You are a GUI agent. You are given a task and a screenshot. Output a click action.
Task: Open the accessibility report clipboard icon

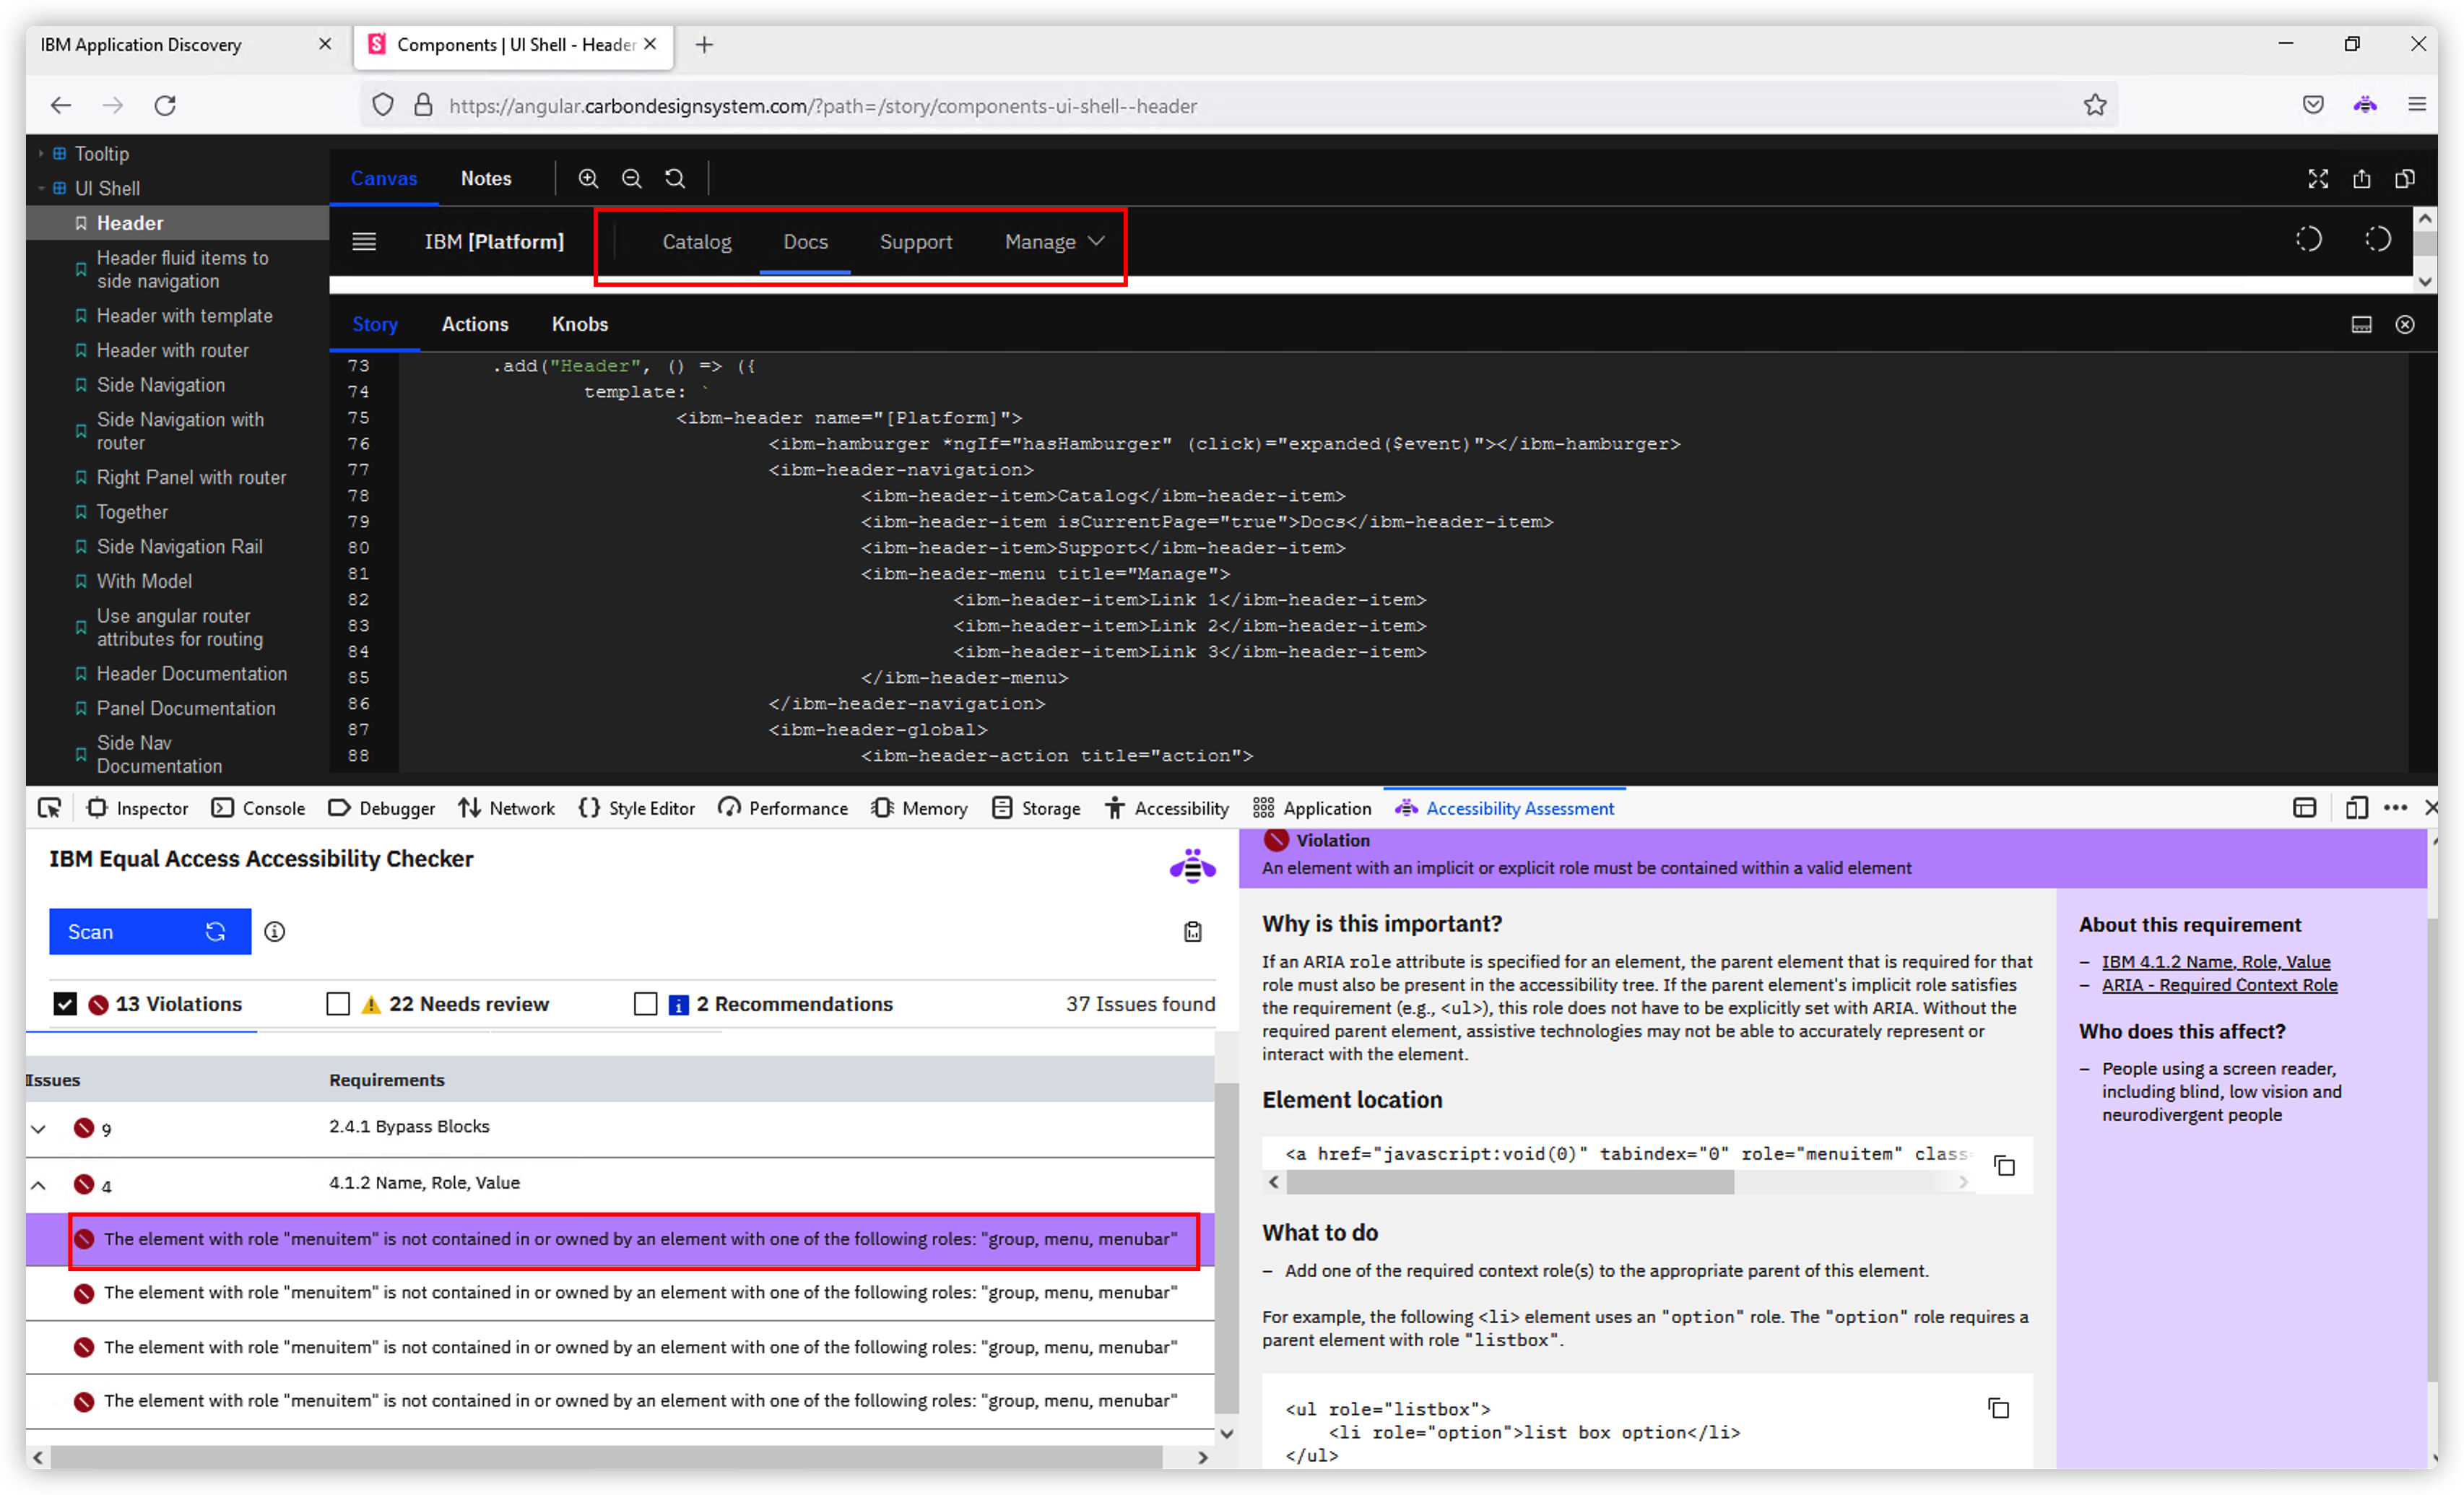pos(1192,931)
